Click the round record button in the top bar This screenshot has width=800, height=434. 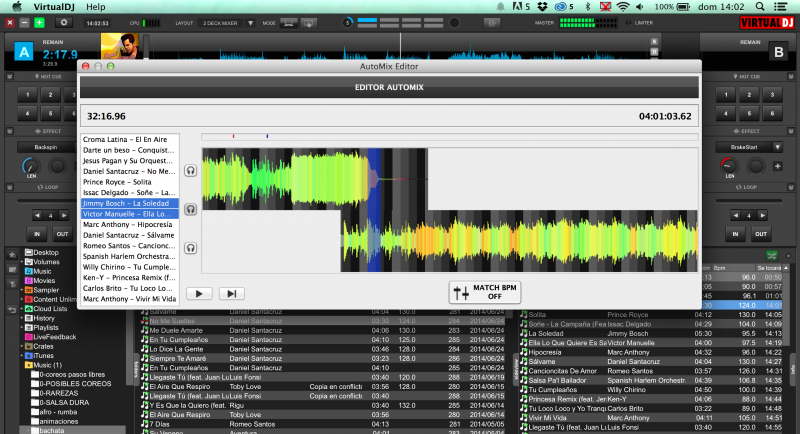454,23
